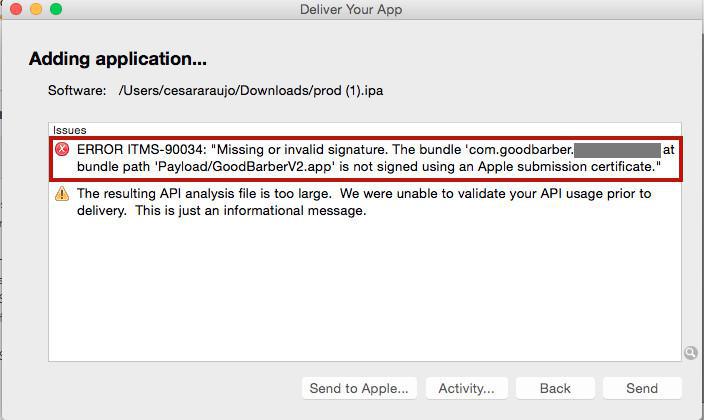Click the greyed-out redacted bundle identifier
Screen dimensions: 704x420
[616, 149]
